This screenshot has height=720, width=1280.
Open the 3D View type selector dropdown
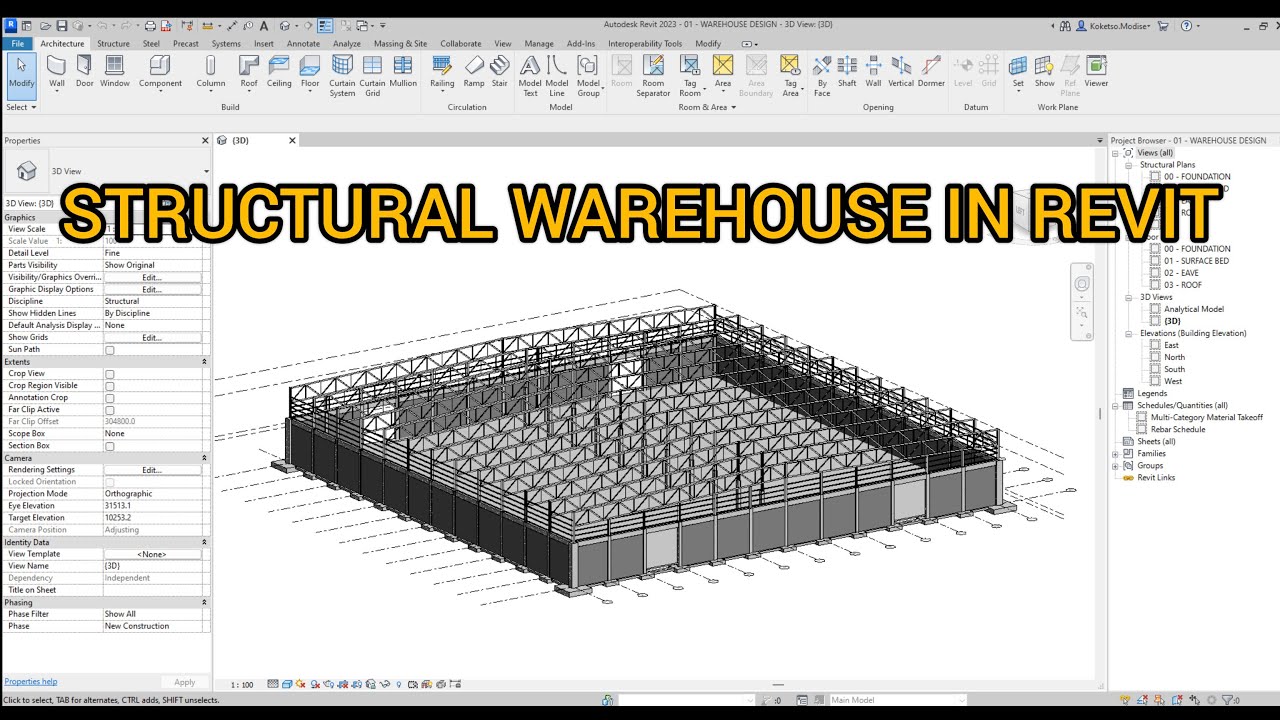click(206, 171)
